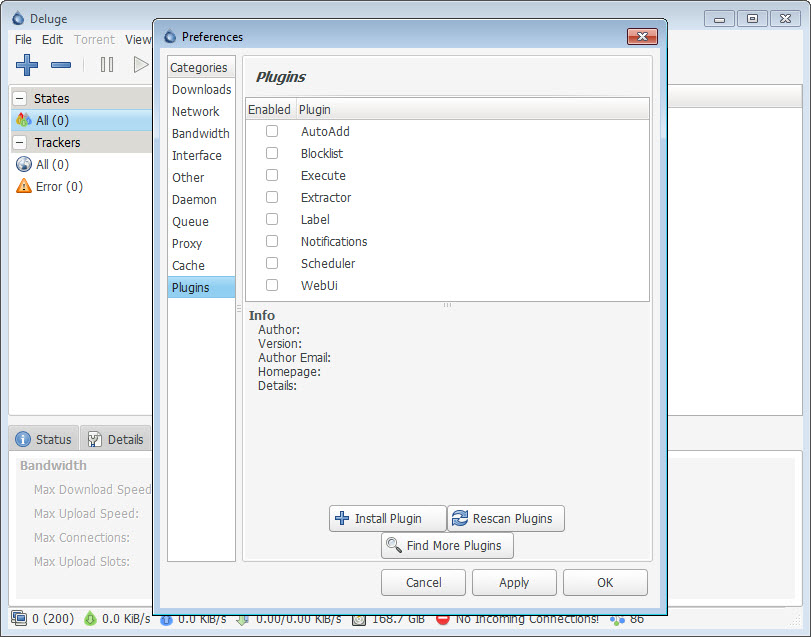Image resolution: width=811 pixels, height=637 pixels.
Task: Close the Preferences dialog
Action: pos(642,36)
